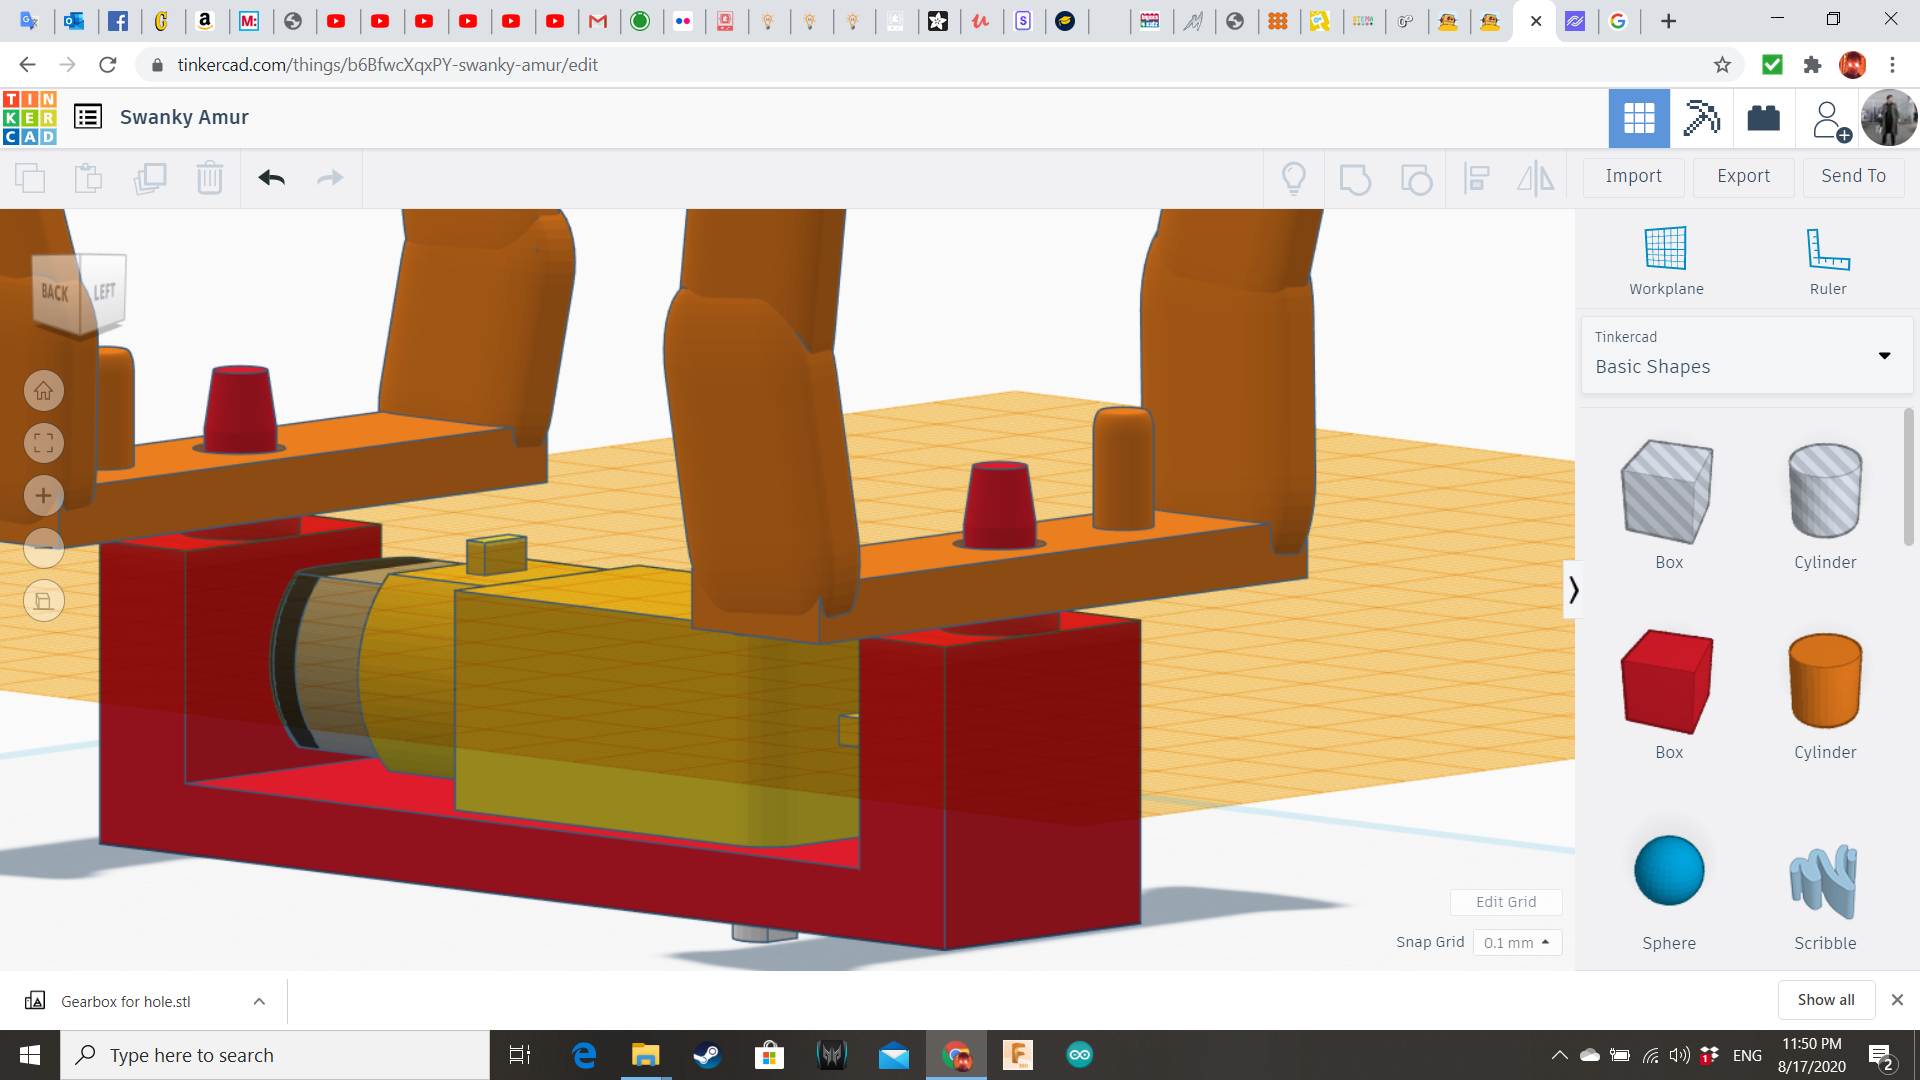Click the Home view button

point(44,391)
